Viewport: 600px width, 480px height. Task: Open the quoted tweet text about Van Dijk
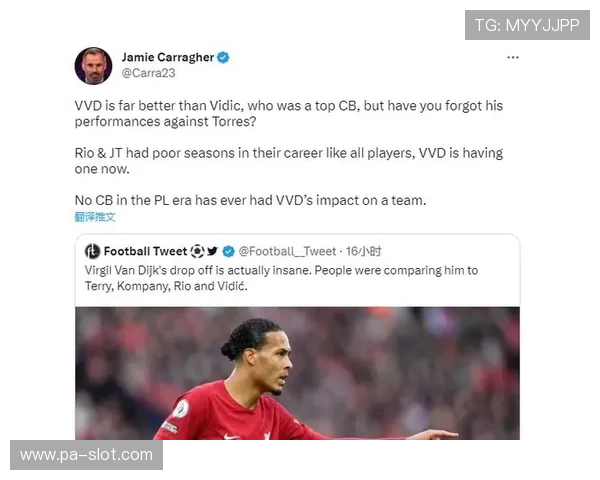pyautogui.click(x=281, y=278)
